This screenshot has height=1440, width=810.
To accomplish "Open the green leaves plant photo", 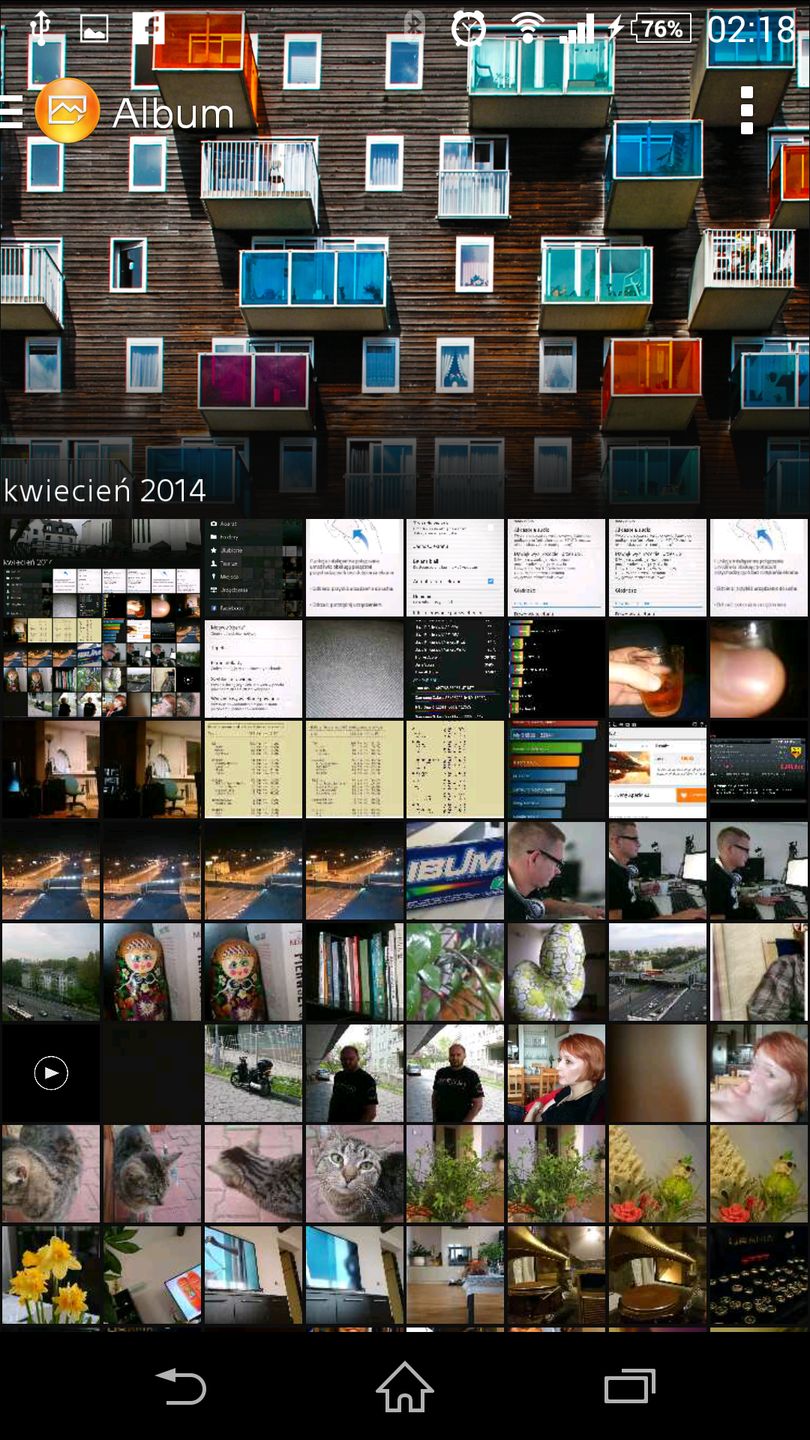I will (x=455, y=972).
